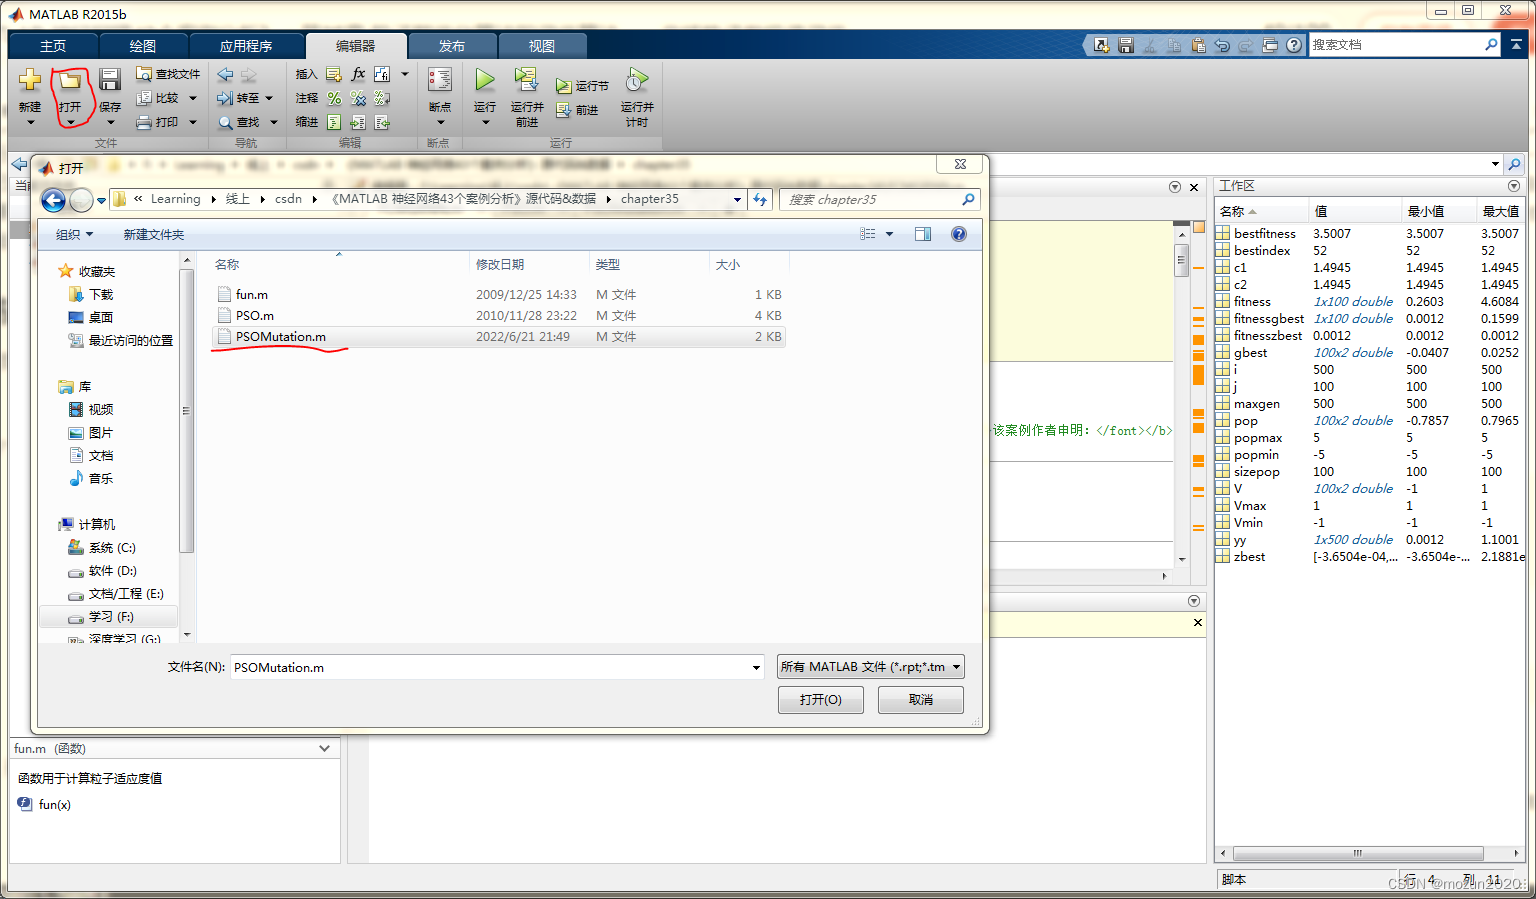The height and width of the screenshot is (899, 1536).
Task: Insert a section using the 插入 section icon
Action: click(334, 74)
